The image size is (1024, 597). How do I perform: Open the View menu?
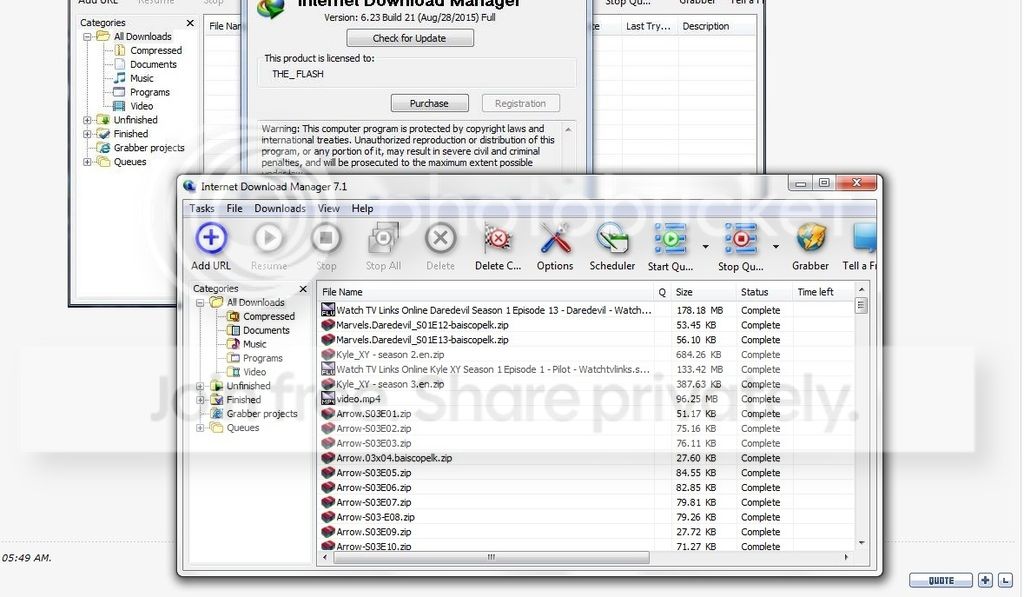[328, 208]
